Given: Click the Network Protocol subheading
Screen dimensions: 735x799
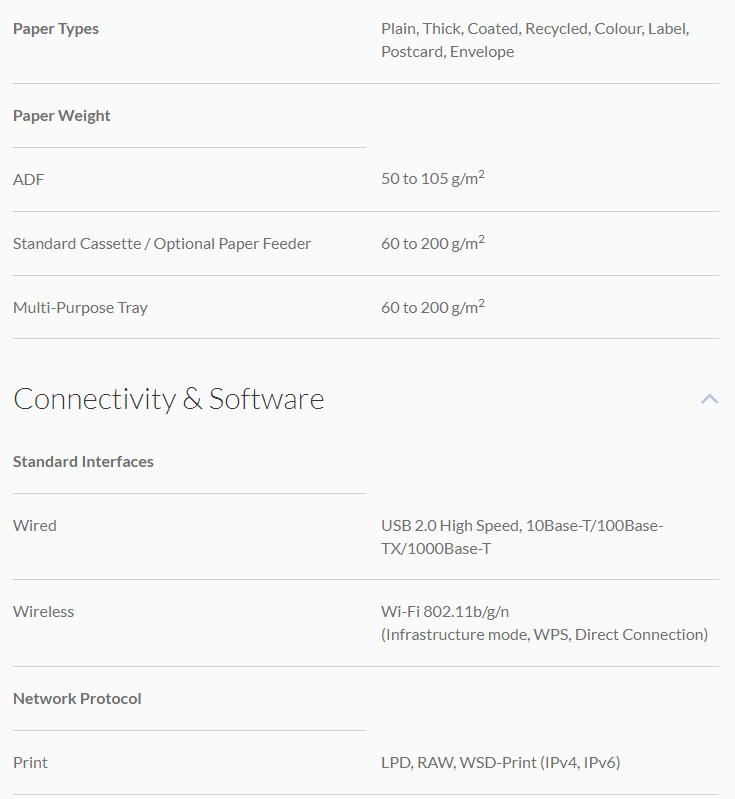Looking at the screenshot, I should click(x=77, y=699).
